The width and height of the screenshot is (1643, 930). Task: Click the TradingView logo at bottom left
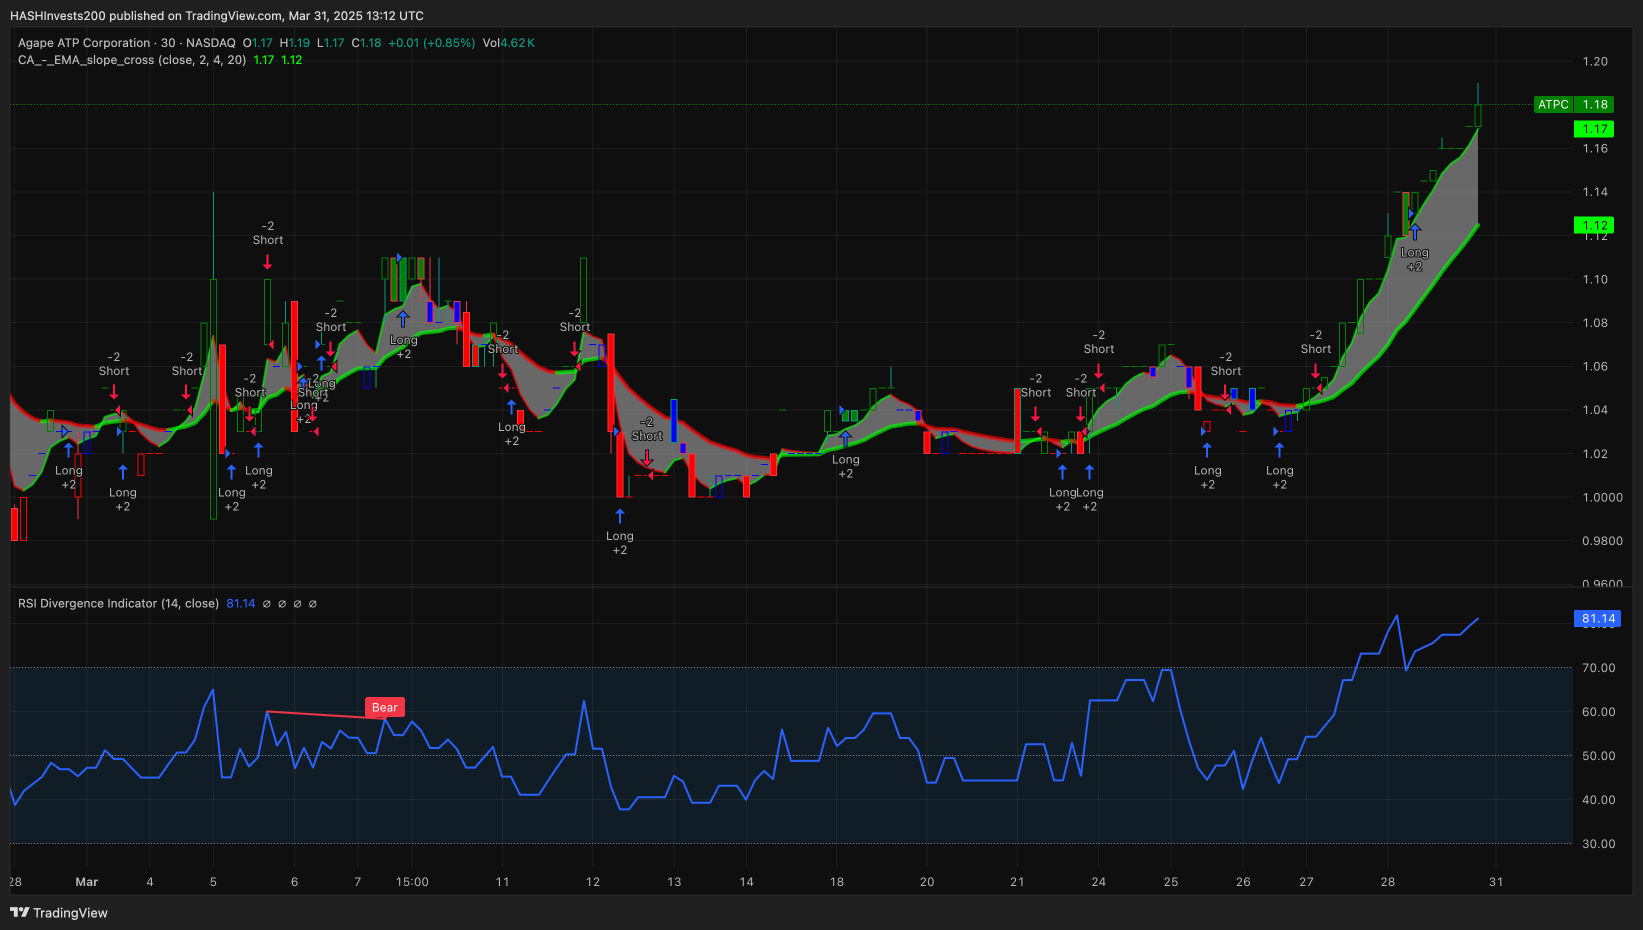pos(59,912)
